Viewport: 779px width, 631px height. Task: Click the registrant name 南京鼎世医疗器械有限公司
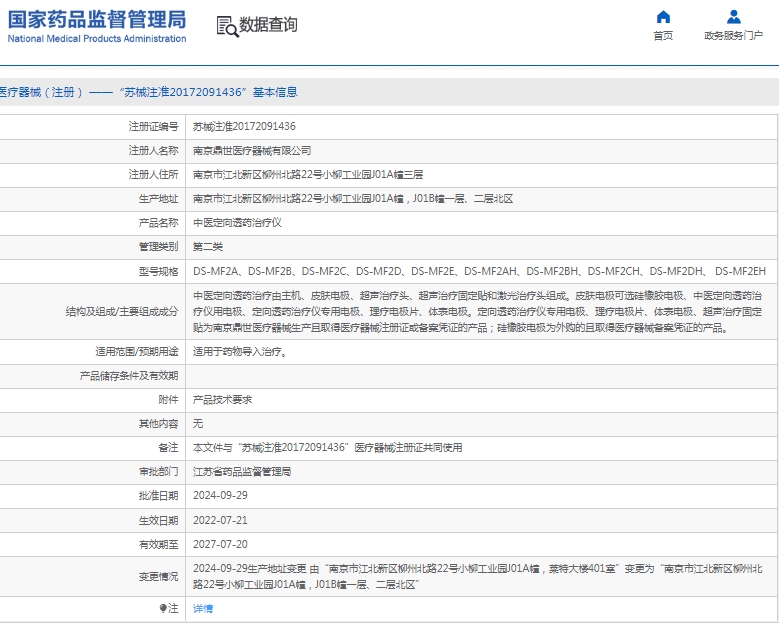252,151
